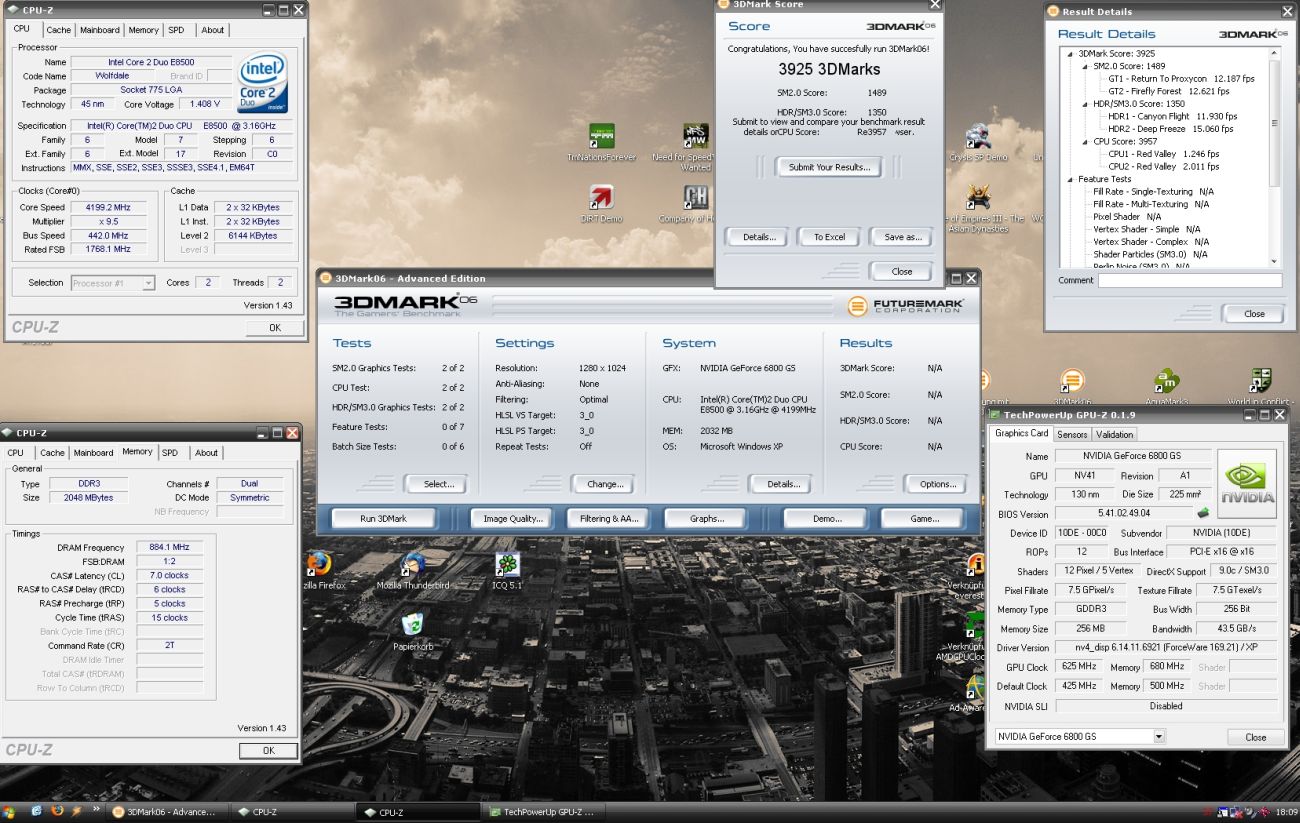
Task: Click the Intel Core 2 Duo logo in CPU-Z
Action: pos(263,82)
